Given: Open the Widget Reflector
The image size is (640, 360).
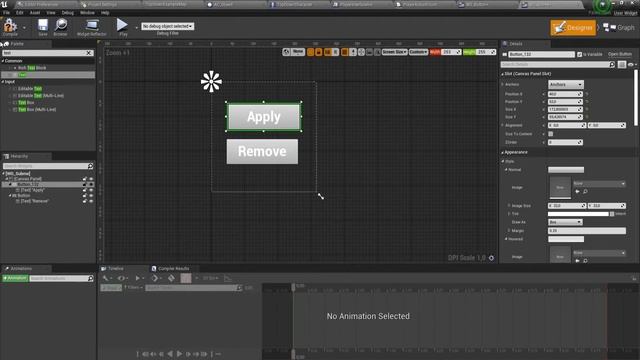Looking at the screenshot, I should 91,27.
